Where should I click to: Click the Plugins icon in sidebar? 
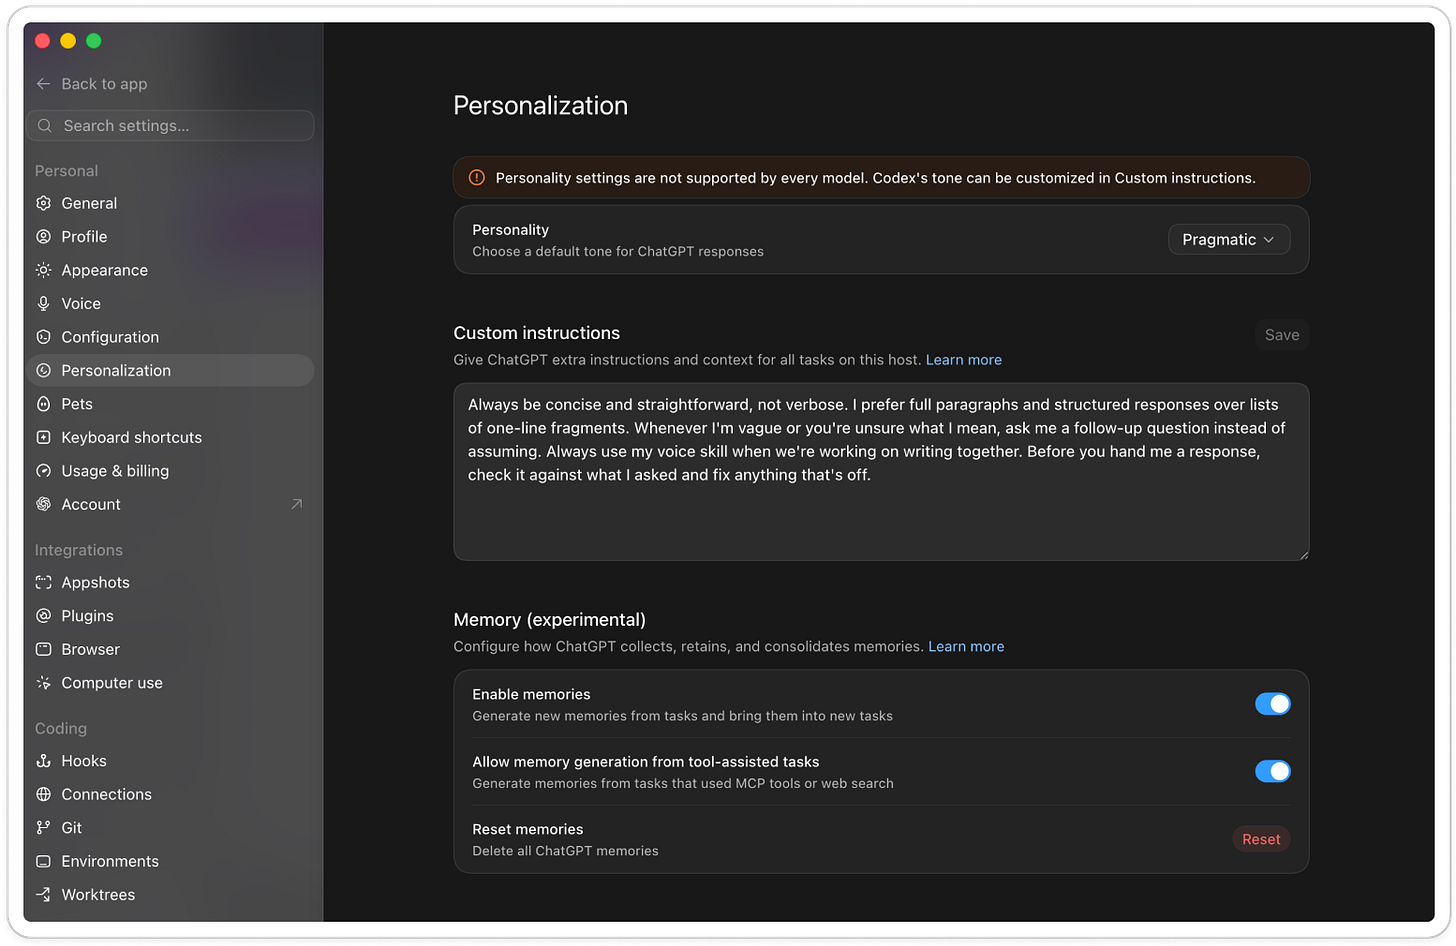(43, 616)
